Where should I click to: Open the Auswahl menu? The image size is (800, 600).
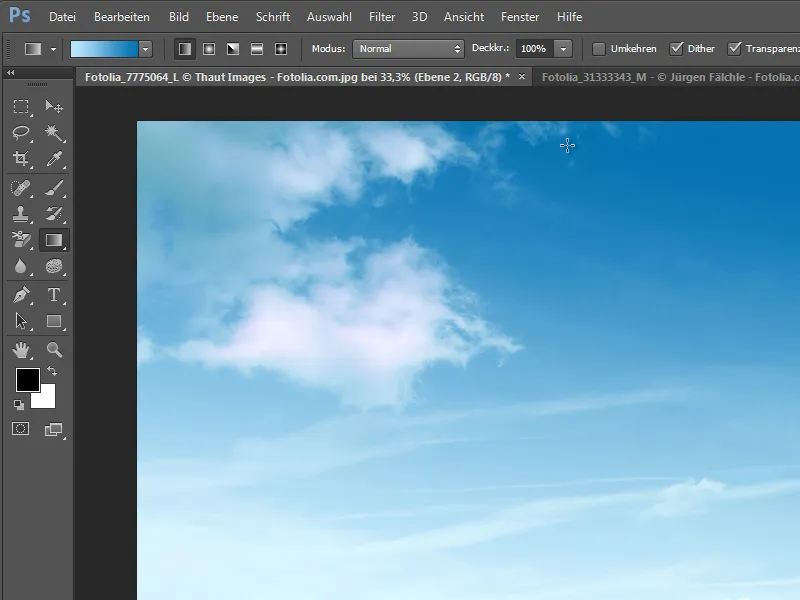coord(329,17)
